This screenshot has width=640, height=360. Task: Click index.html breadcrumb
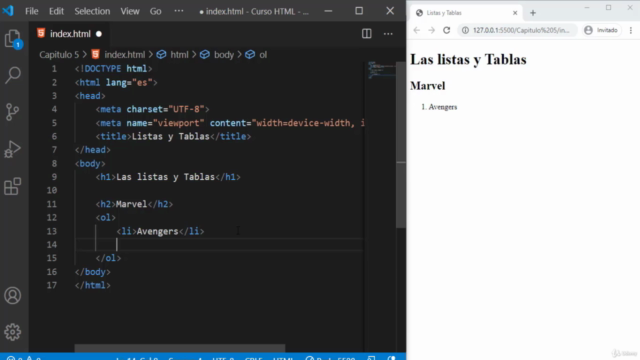pyautogui.click(x=124, y=55)
